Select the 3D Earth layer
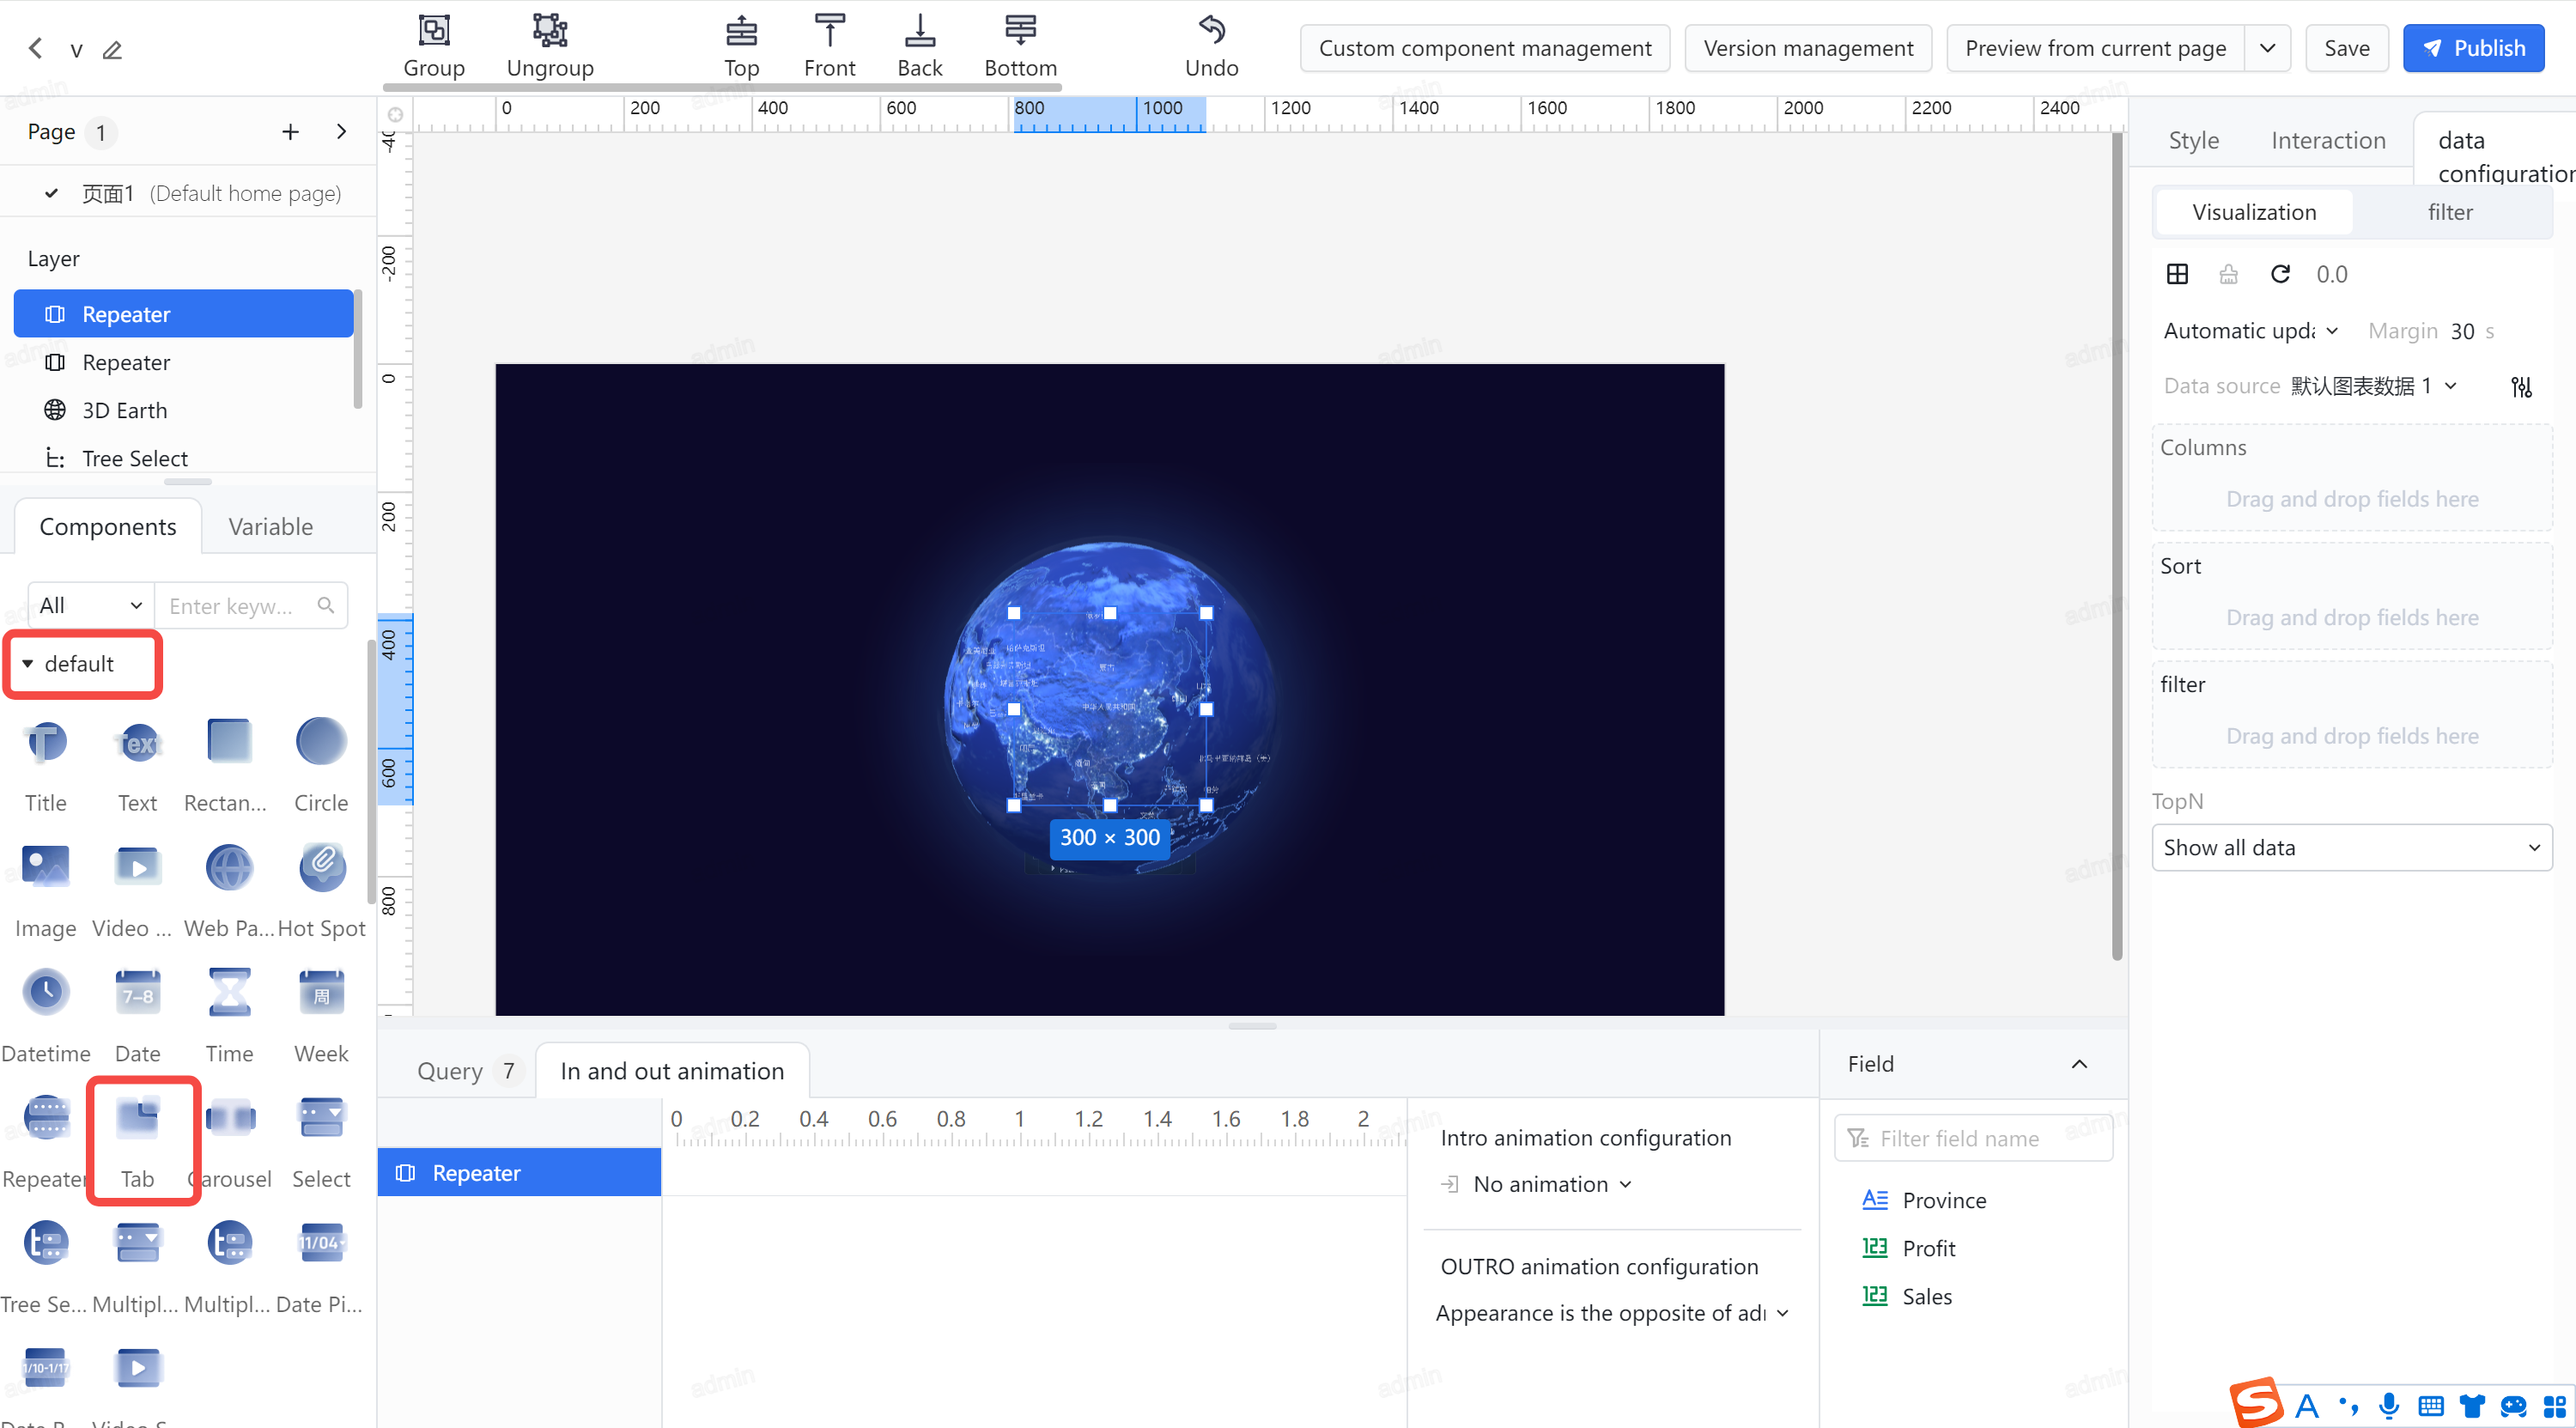 [x=184, y=410]
